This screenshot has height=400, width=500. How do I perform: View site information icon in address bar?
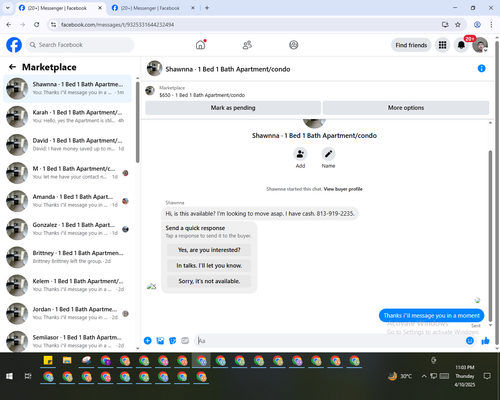coord(53,25)
